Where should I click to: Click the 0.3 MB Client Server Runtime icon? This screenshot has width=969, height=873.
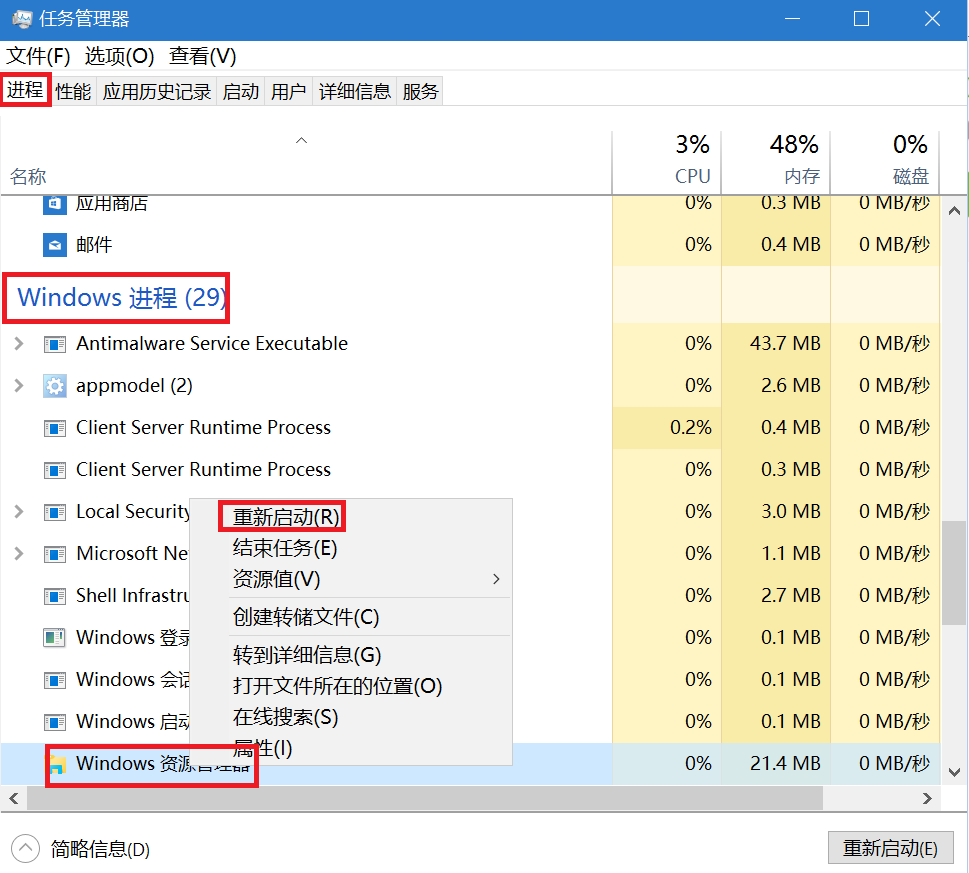[54, 470]
